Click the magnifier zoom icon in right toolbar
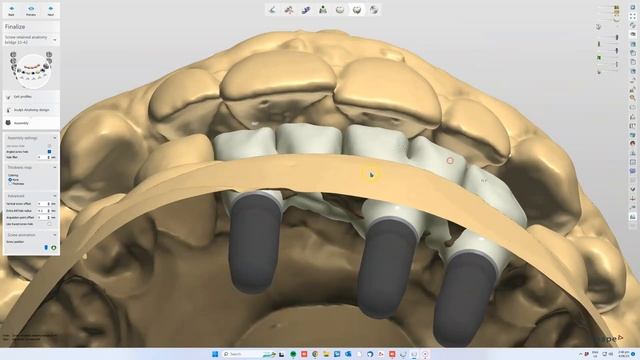Image resolution: width=640 pixels, height=360 pixels. 633,98
